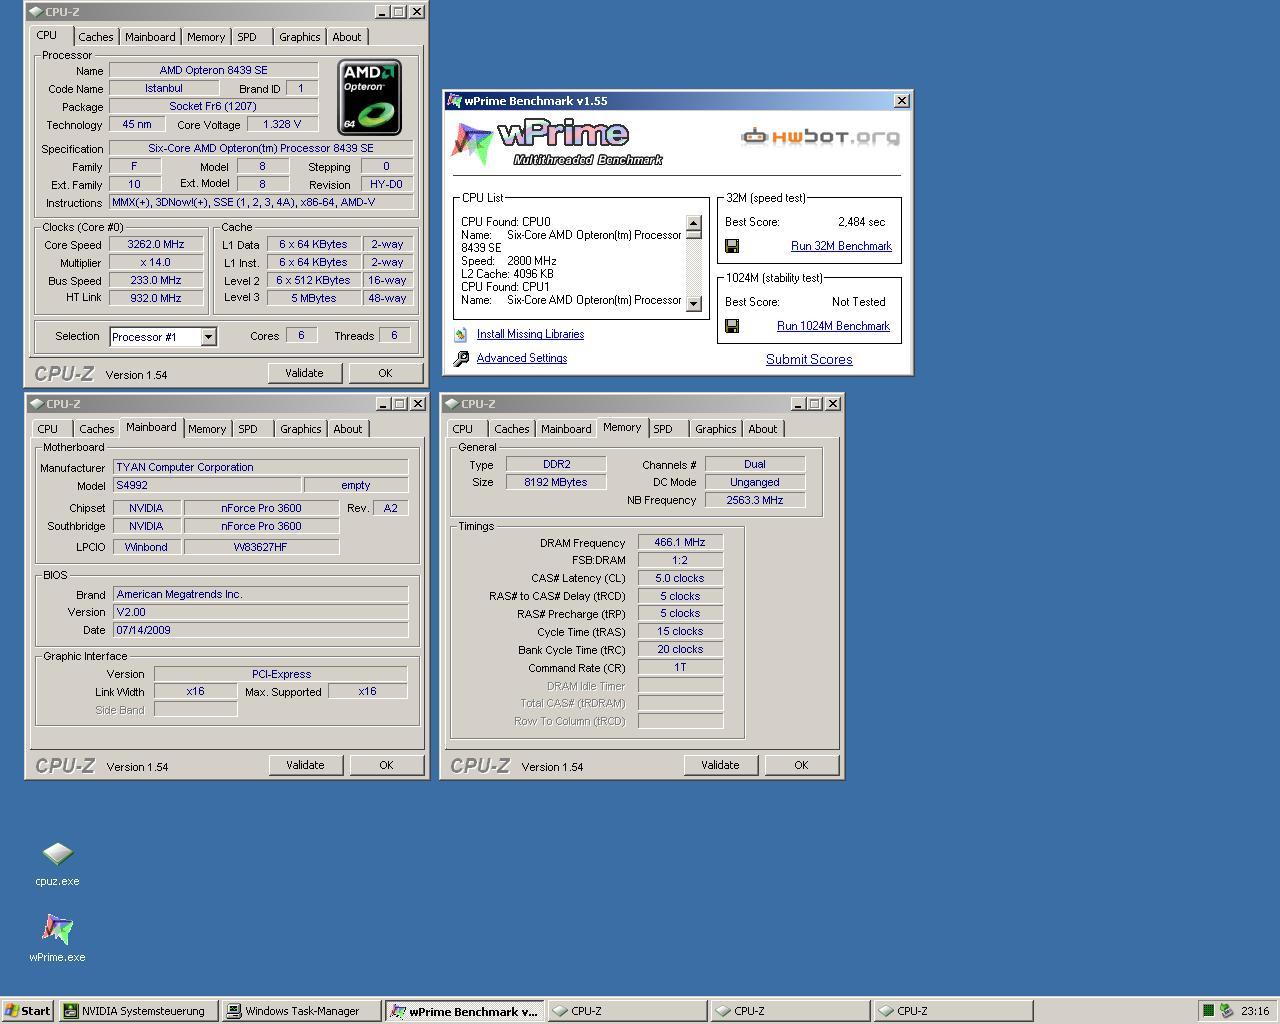The height and width of the screenshot is (1024, 1280).
Task: Click the CPU List scroll up arrow
Action: point(694,223)
